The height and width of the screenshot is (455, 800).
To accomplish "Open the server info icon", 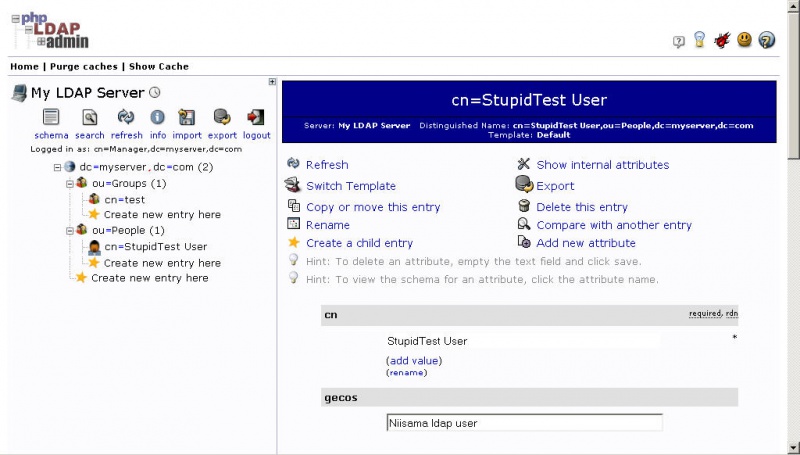I will [x=158, y=117].
